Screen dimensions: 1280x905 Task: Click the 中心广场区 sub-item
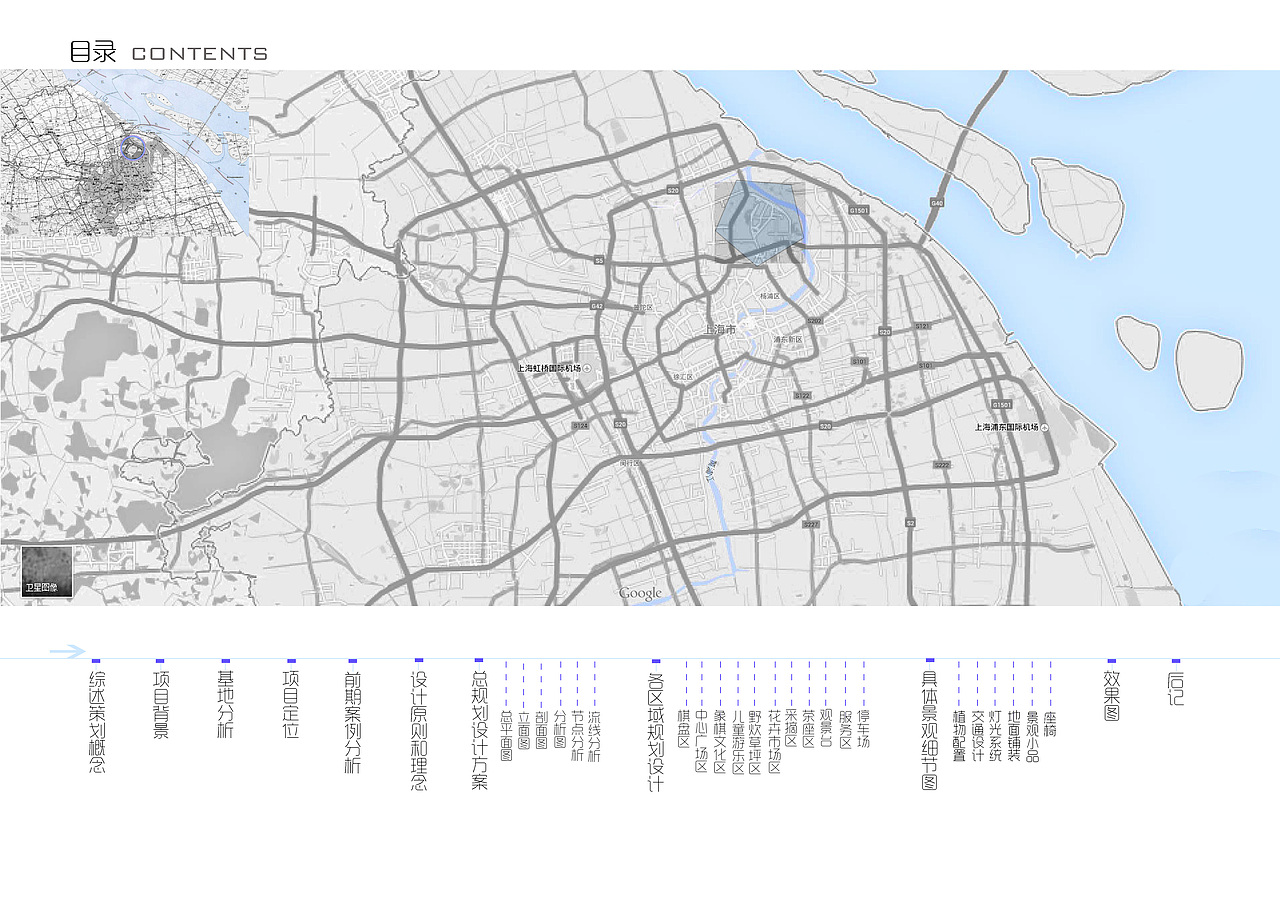702,743
